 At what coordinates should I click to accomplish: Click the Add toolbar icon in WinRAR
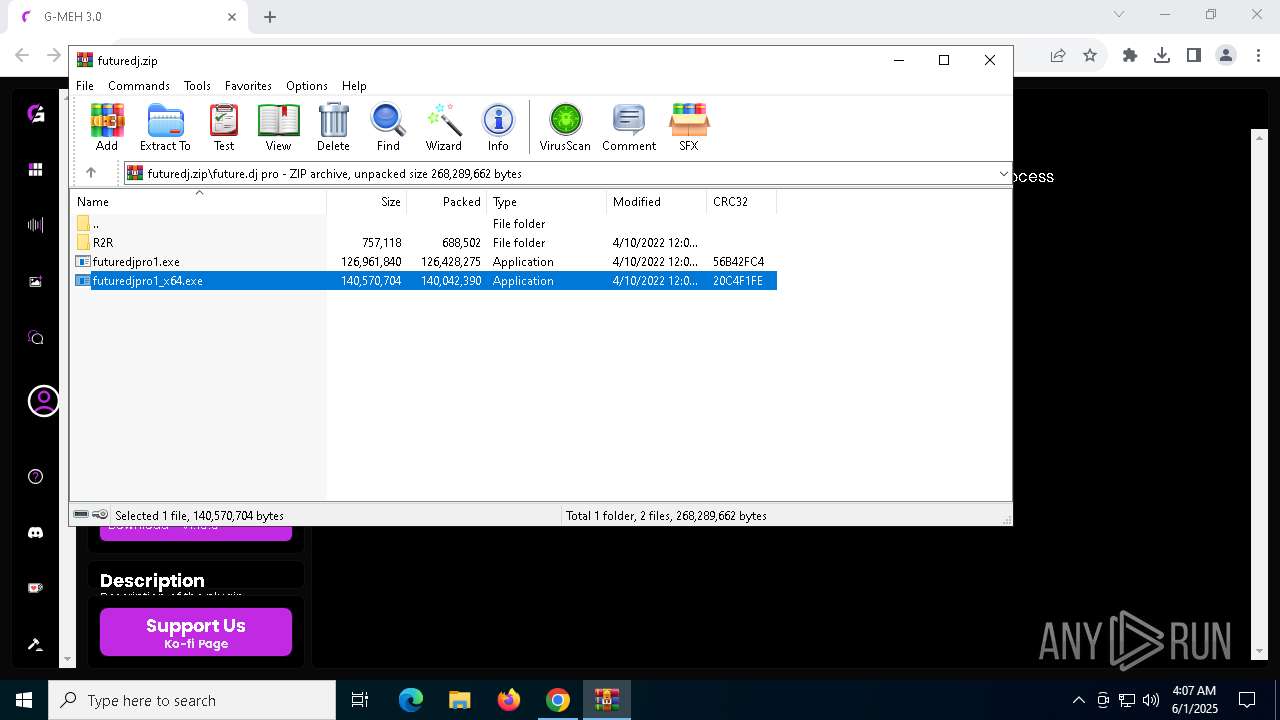107,127
